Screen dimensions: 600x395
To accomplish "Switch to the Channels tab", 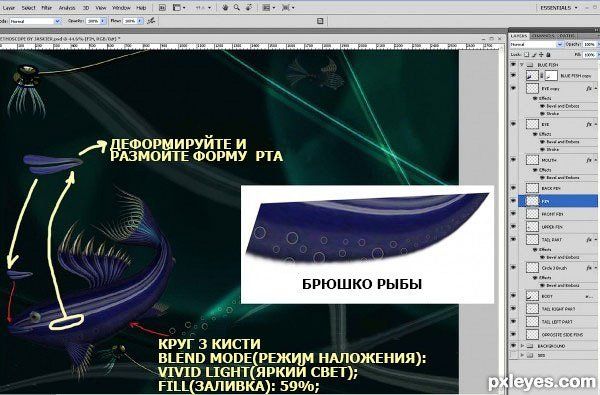I will tap(543, 36).
